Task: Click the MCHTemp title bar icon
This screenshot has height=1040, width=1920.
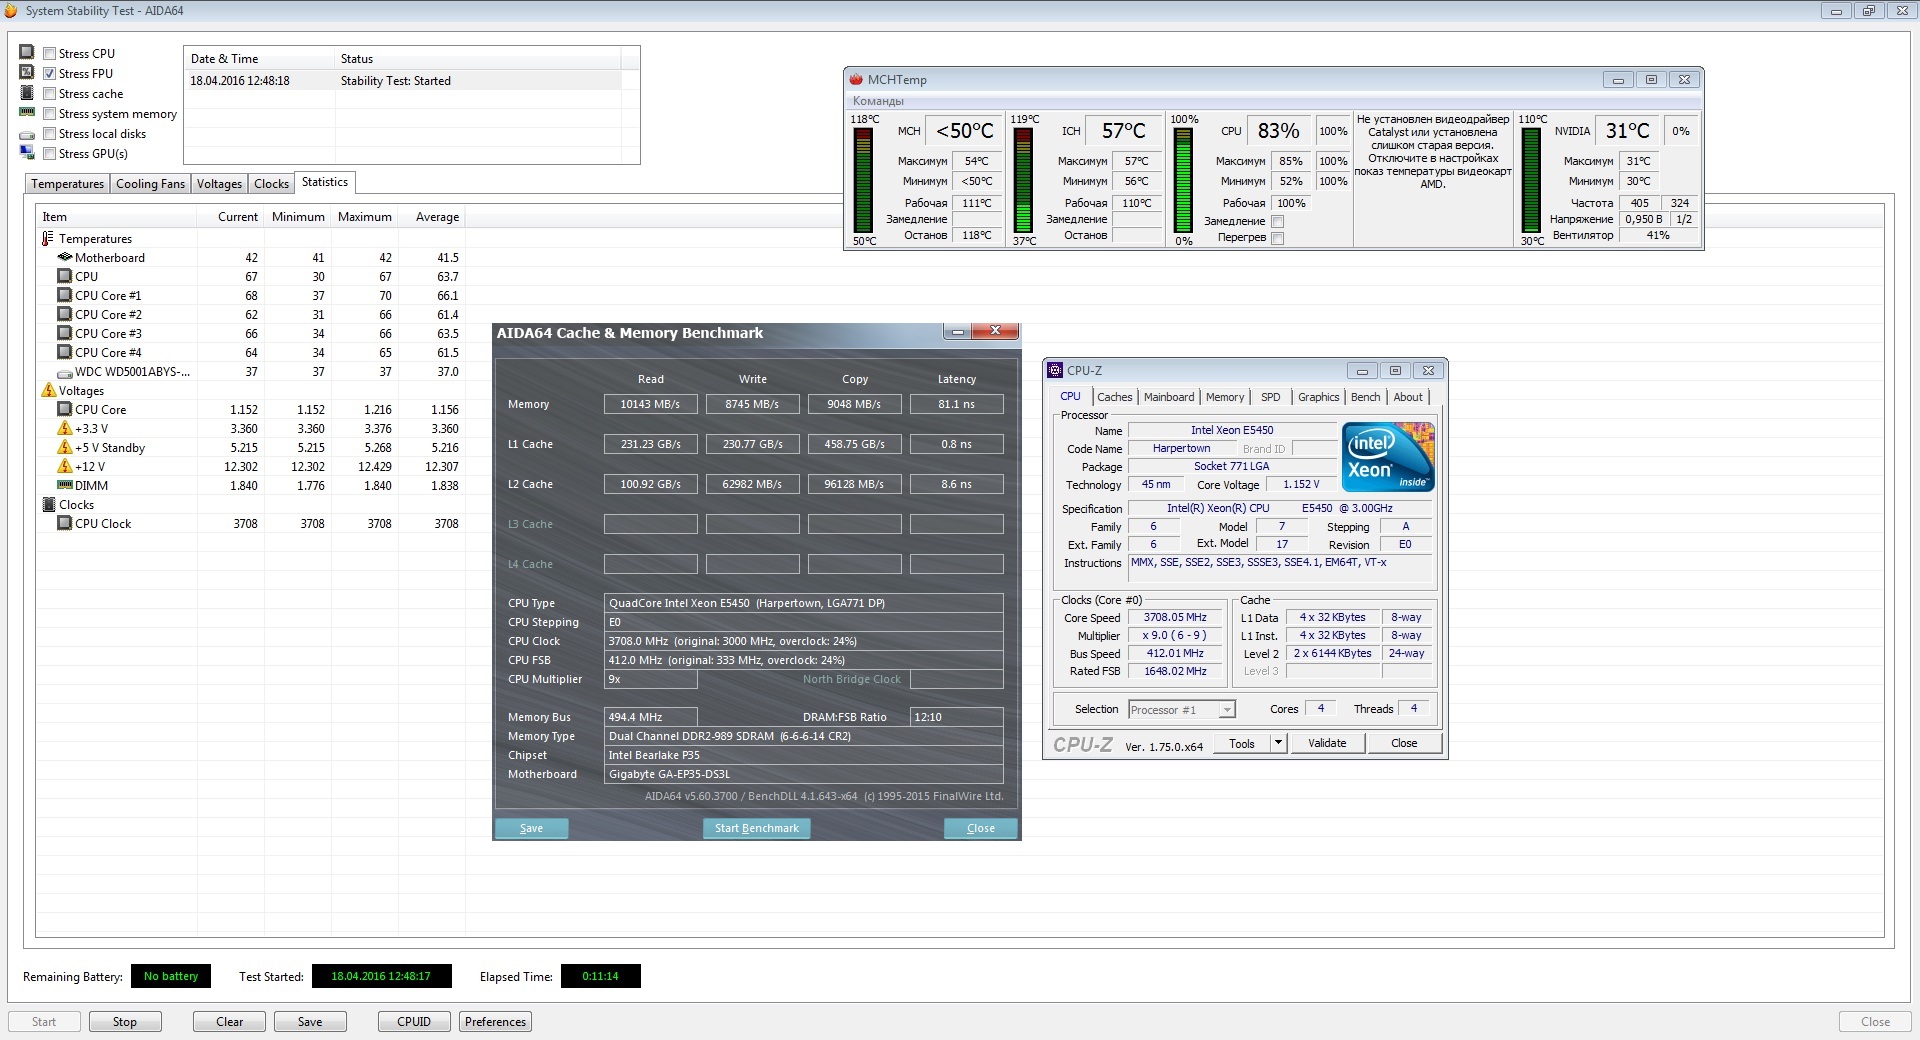Action: tap(856, 79)
